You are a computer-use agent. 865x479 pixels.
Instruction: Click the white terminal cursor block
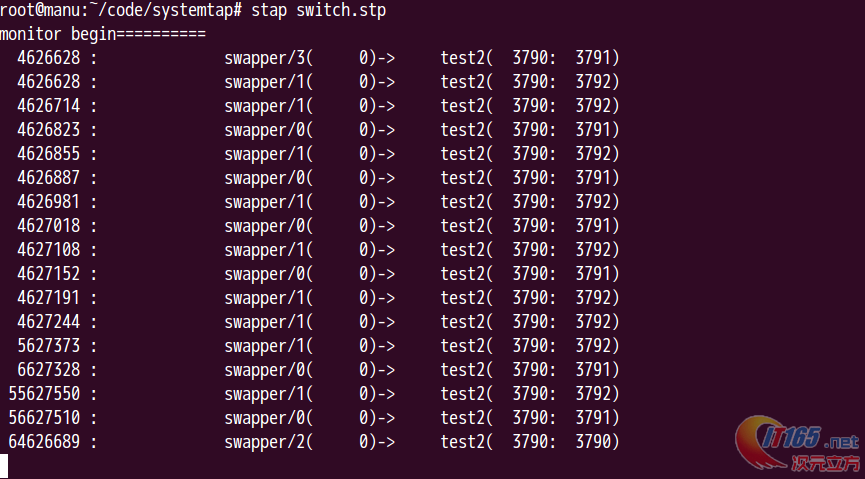click(4, 466)
